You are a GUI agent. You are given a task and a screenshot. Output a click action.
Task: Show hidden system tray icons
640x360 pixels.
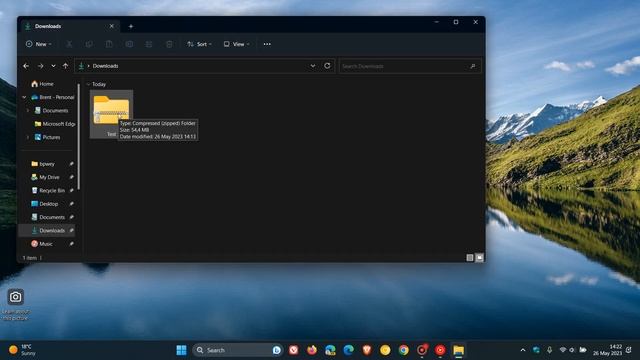523,350
